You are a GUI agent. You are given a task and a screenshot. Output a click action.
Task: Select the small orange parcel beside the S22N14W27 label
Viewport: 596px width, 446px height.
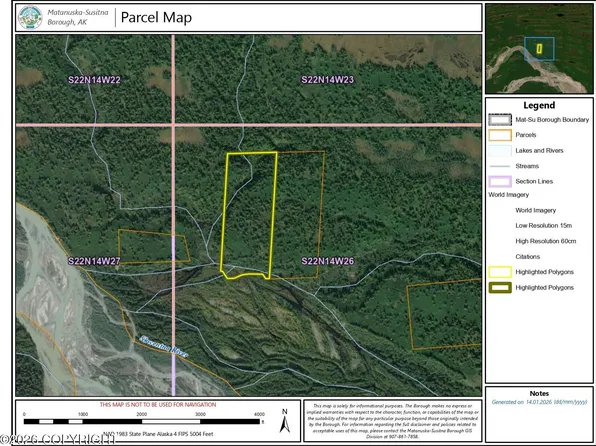coord(153,246)
